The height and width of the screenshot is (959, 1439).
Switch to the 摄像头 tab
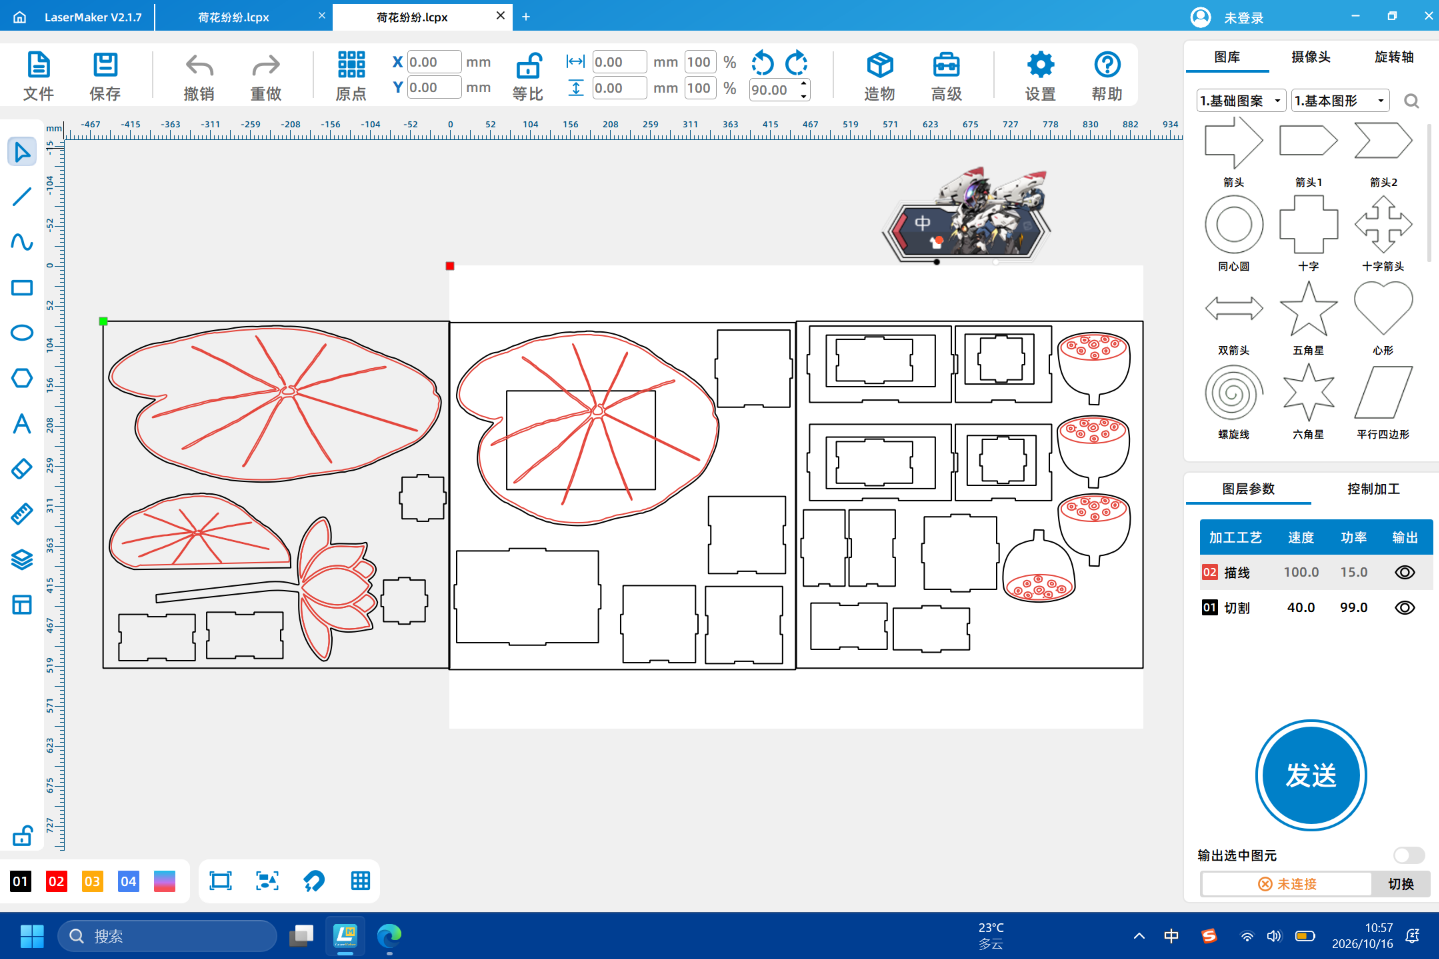coord(1311,57)
